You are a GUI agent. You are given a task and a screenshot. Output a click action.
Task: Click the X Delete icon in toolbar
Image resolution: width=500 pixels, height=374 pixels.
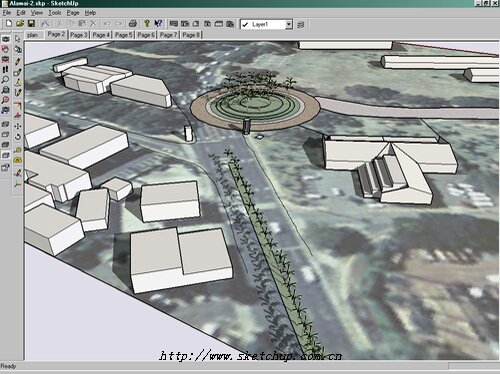(x=93, y=24)
